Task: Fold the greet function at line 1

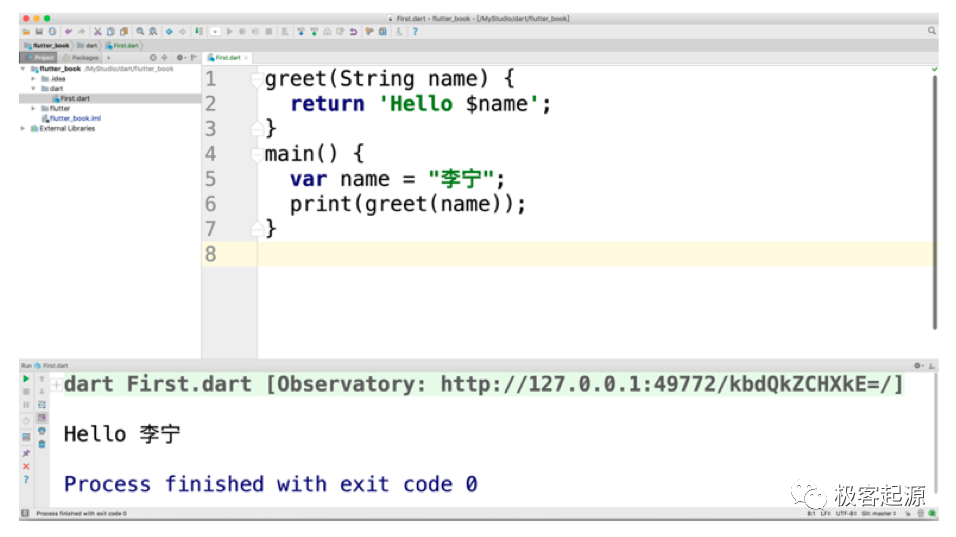Action: [257, 79]
